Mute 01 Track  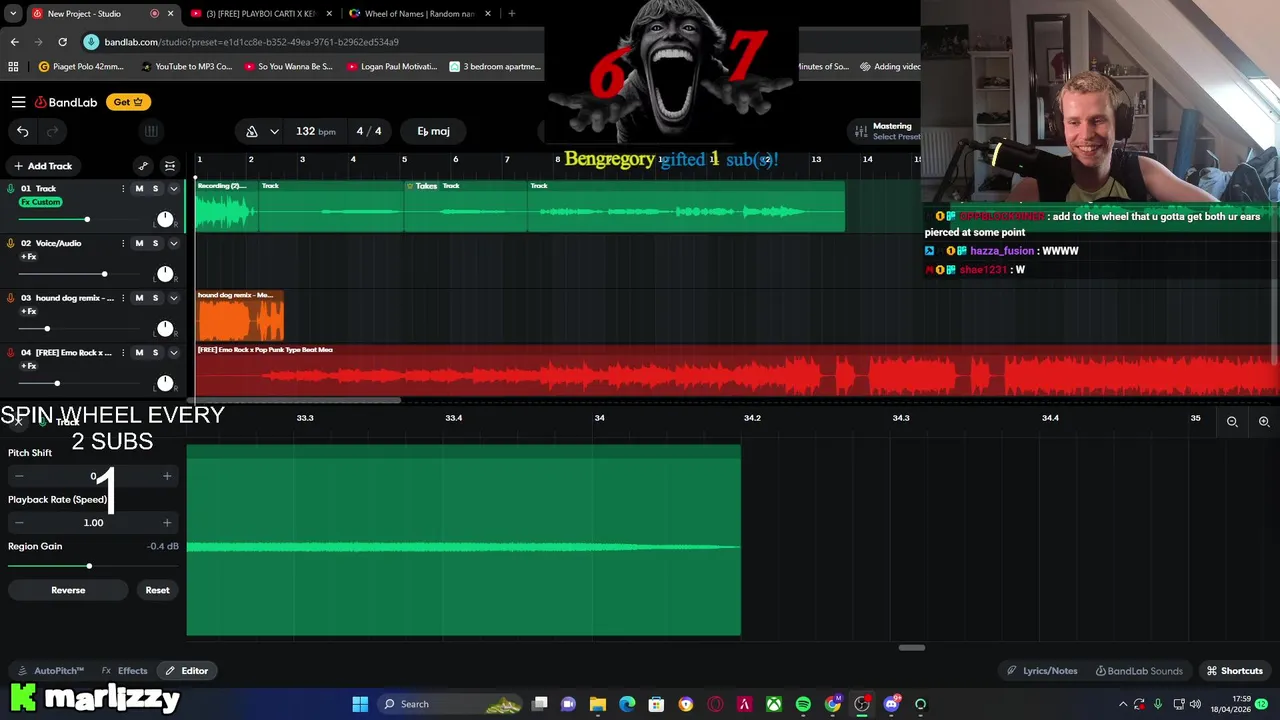coord(139,189)
